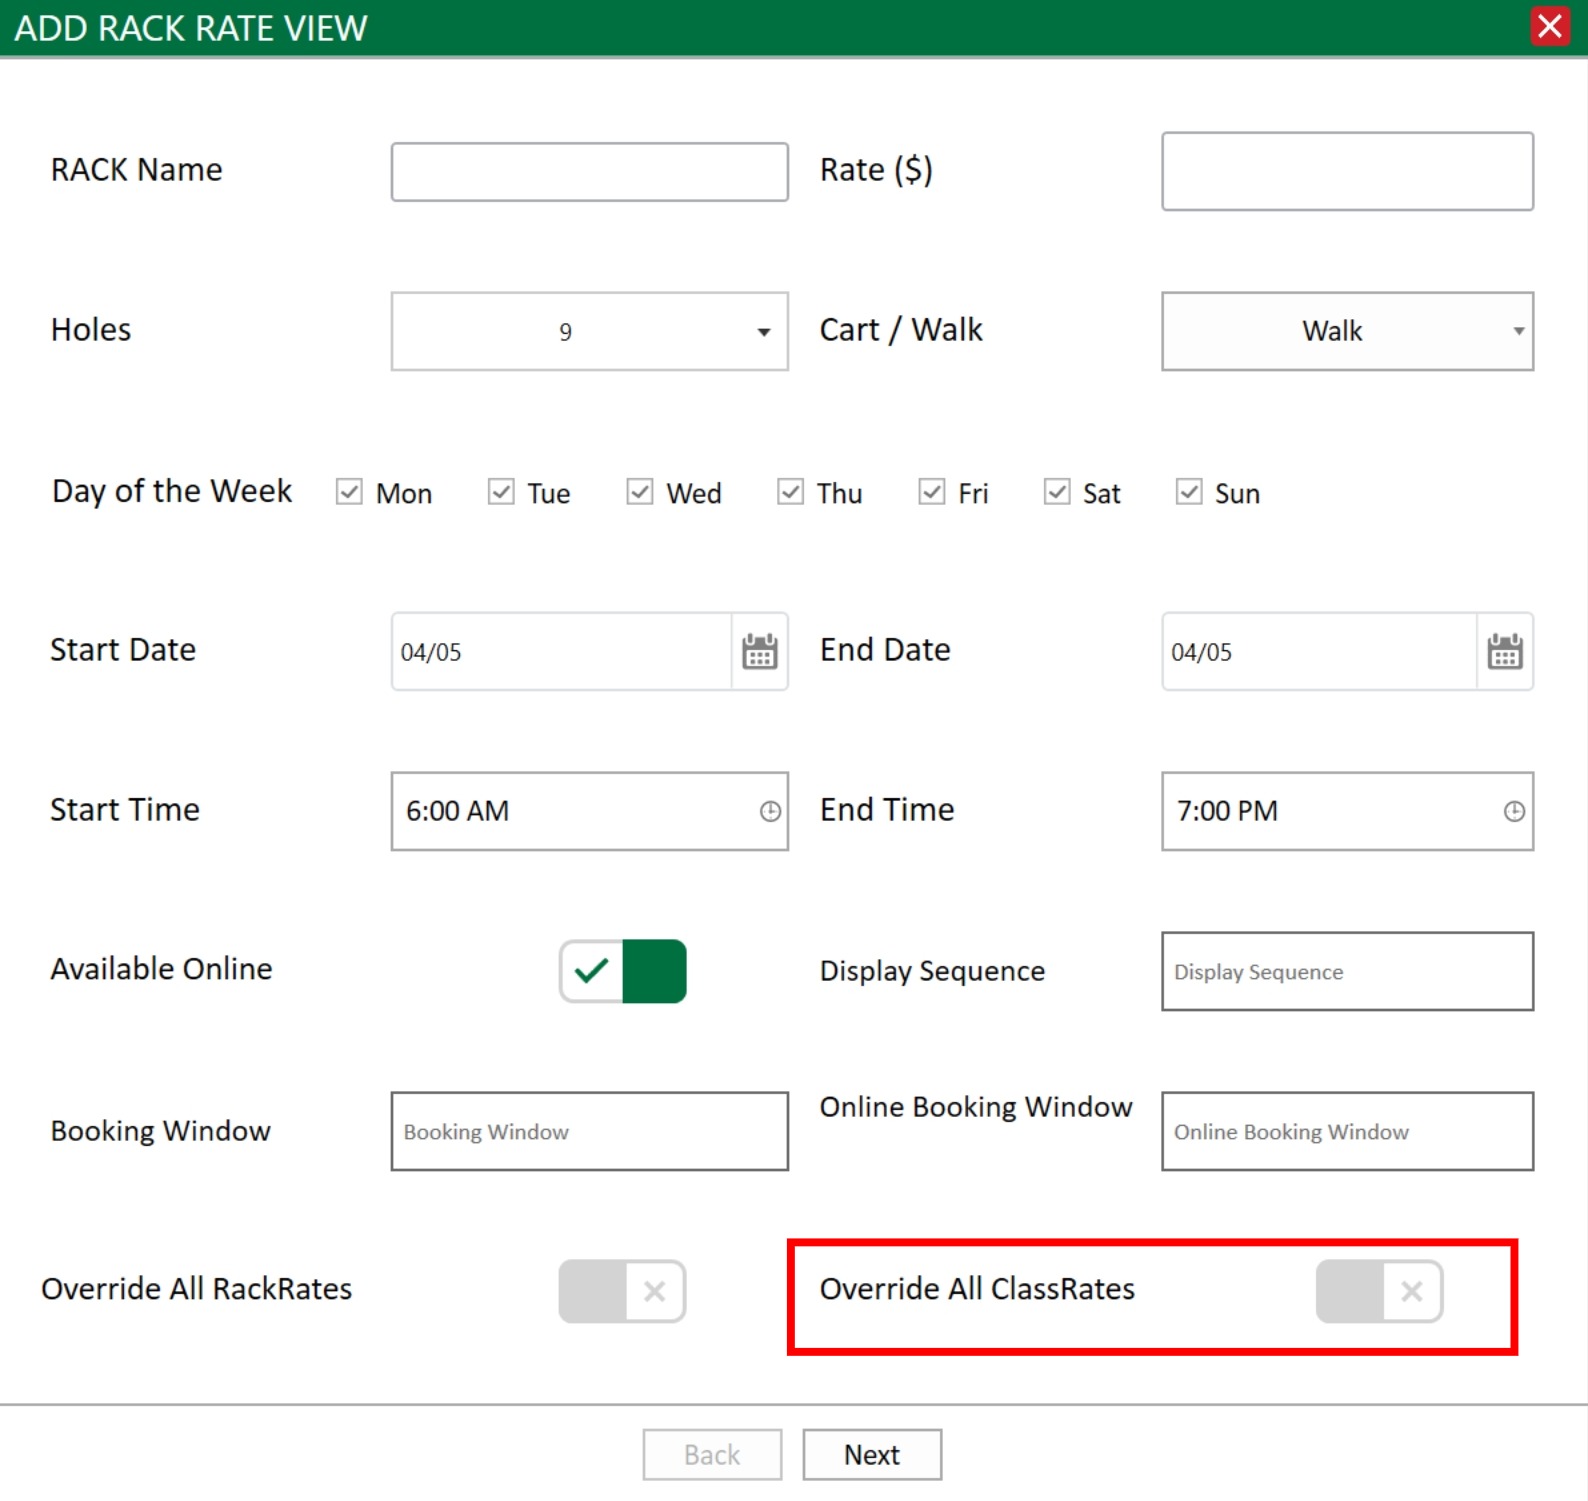Uncheck the Thu checkbox
Viewport: 1588px width, 1501px height.
pyautogui.click(x=790, y=492)
